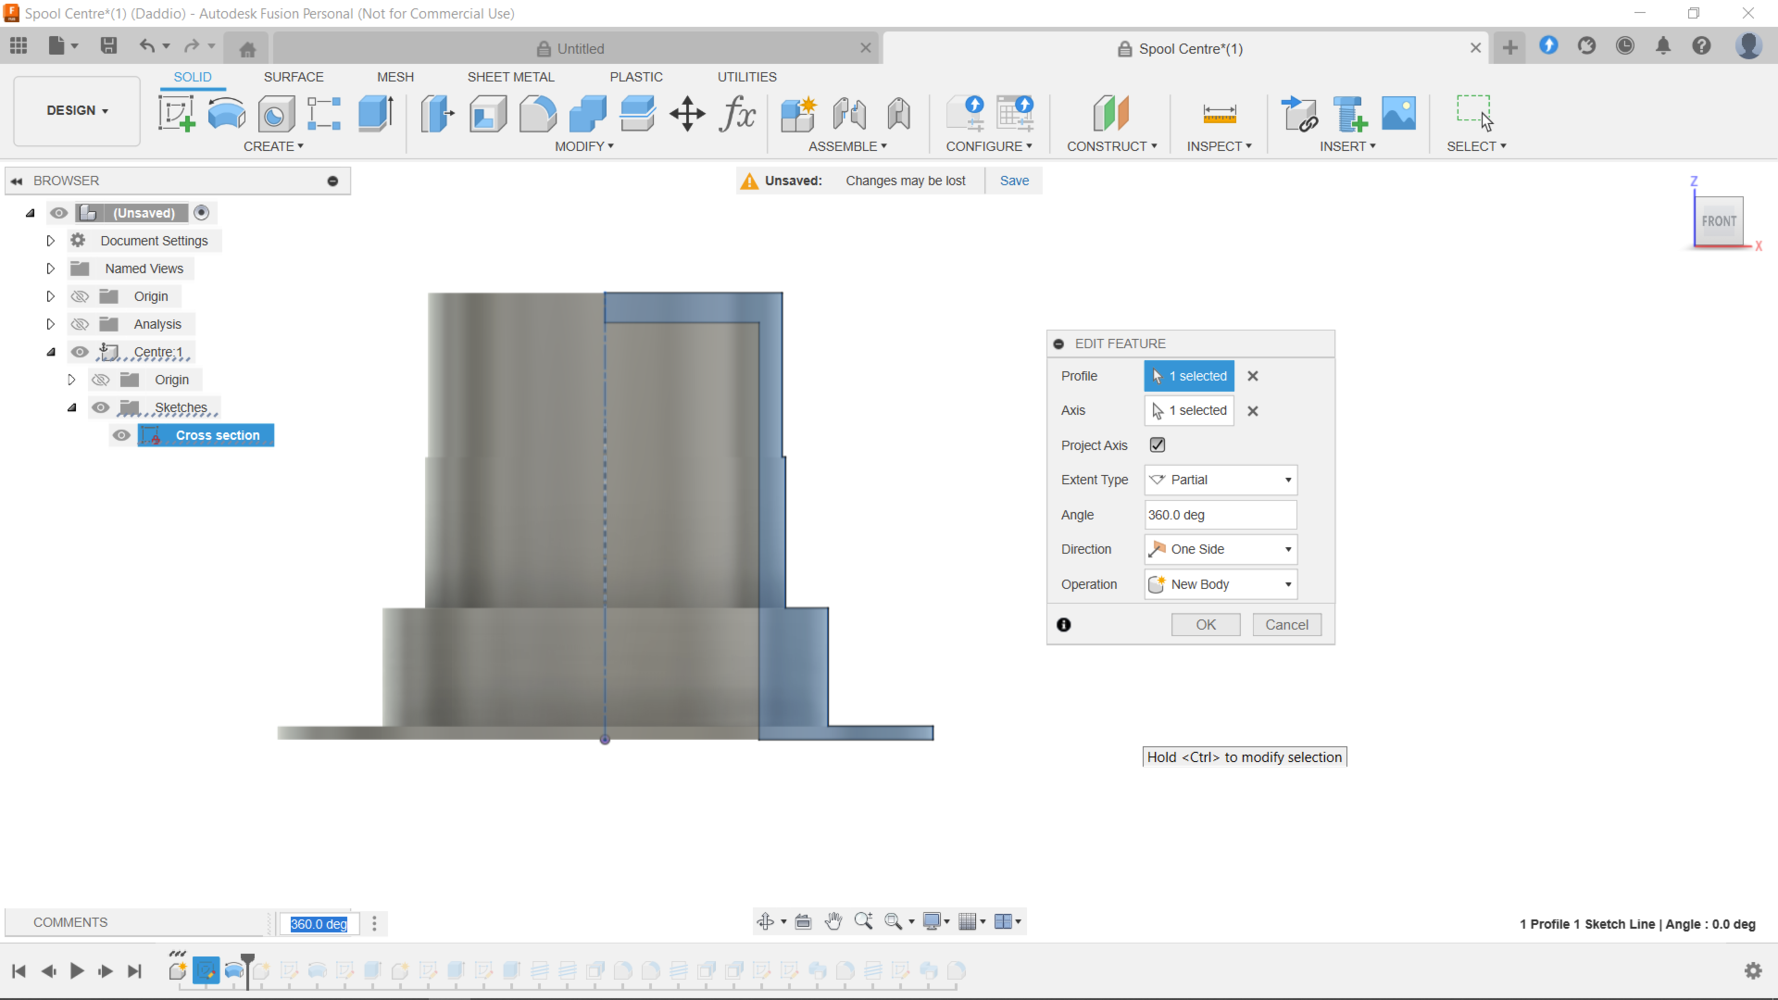Open Change Parameters (fx) tool
The image size is (1778, 1000).
tap(738, 113)
